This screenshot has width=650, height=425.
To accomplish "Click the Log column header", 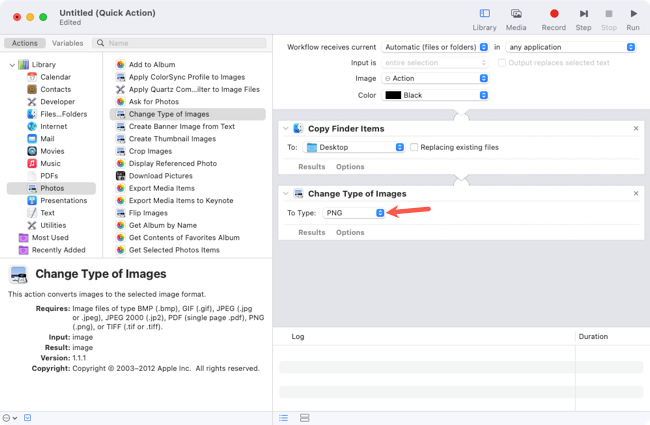I will click(x=298, y=337).
